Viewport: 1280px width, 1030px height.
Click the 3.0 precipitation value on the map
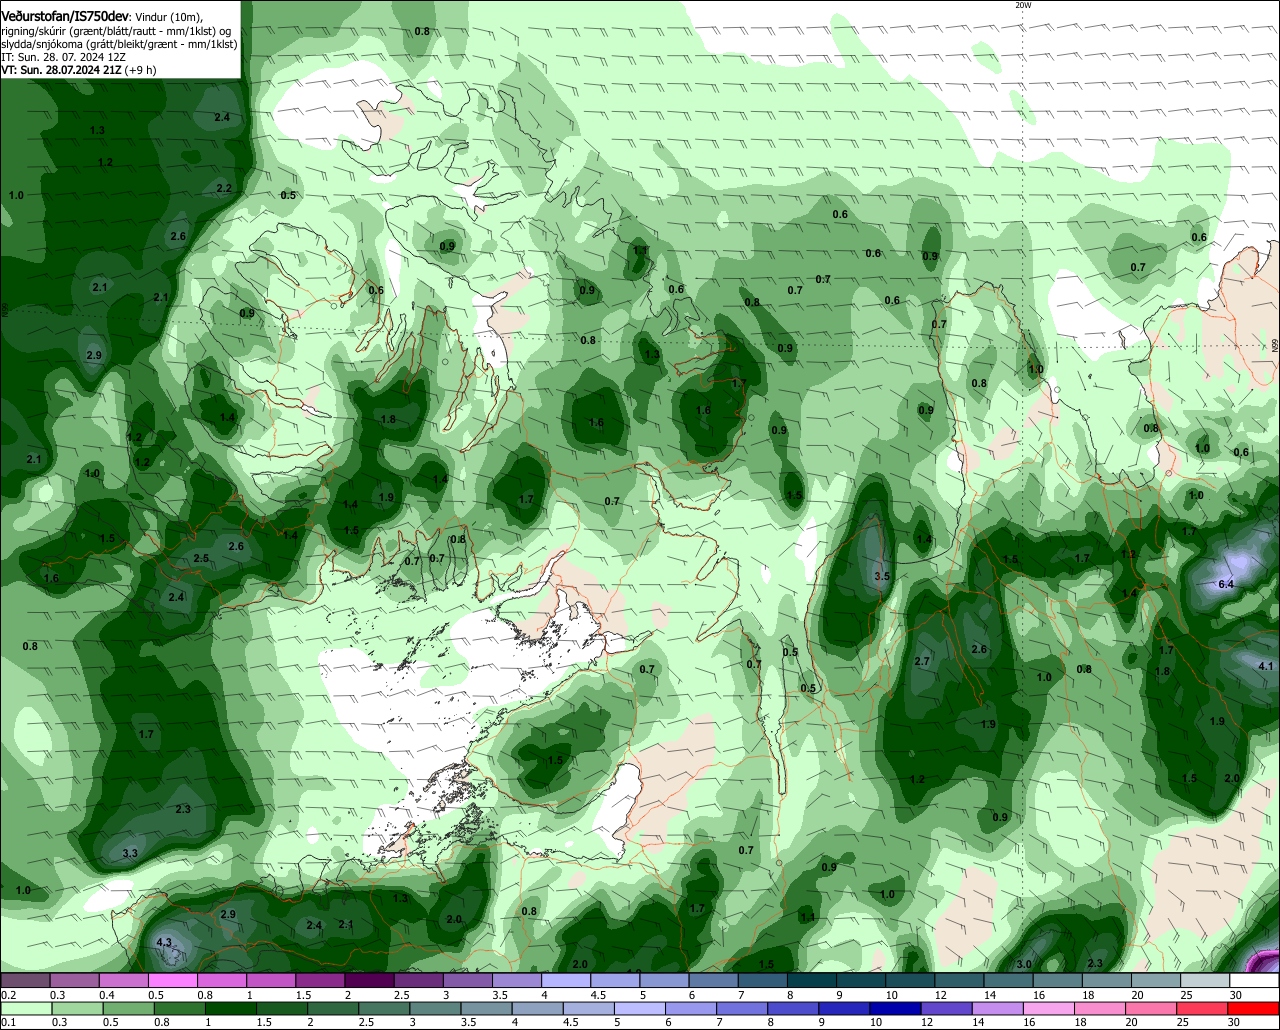point(1024,964)
